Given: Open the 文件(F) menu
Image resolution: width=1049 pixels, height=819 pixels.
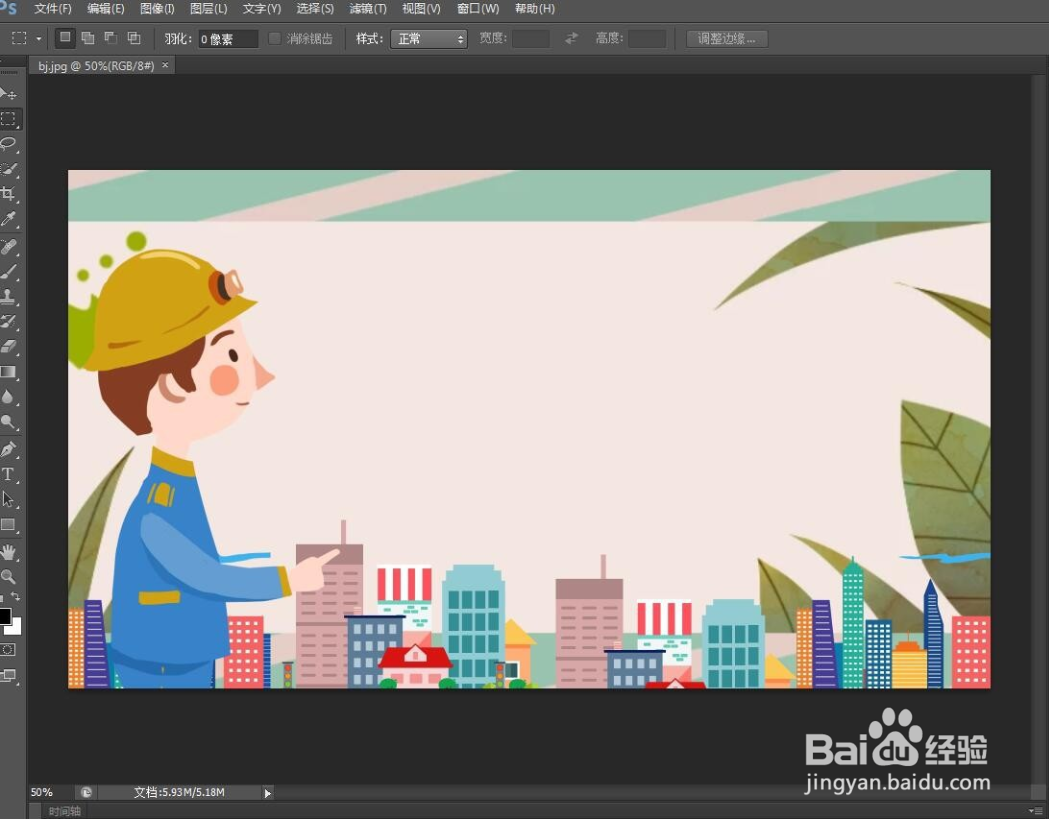Looking at the screenshot, I should coord(53,9).
